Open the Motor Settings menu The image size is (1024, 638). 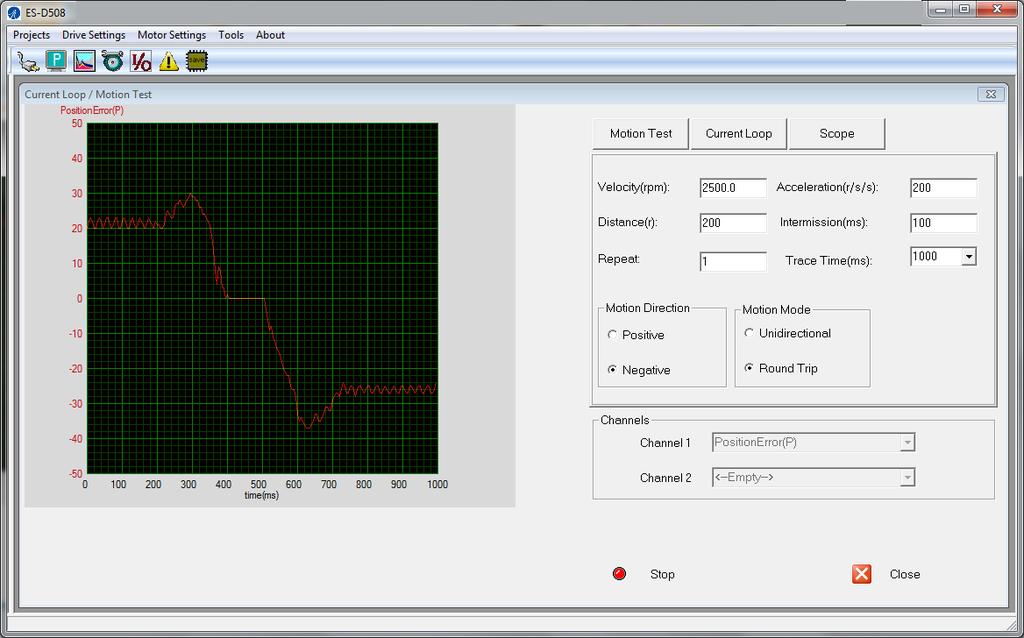tap(171, 35)
